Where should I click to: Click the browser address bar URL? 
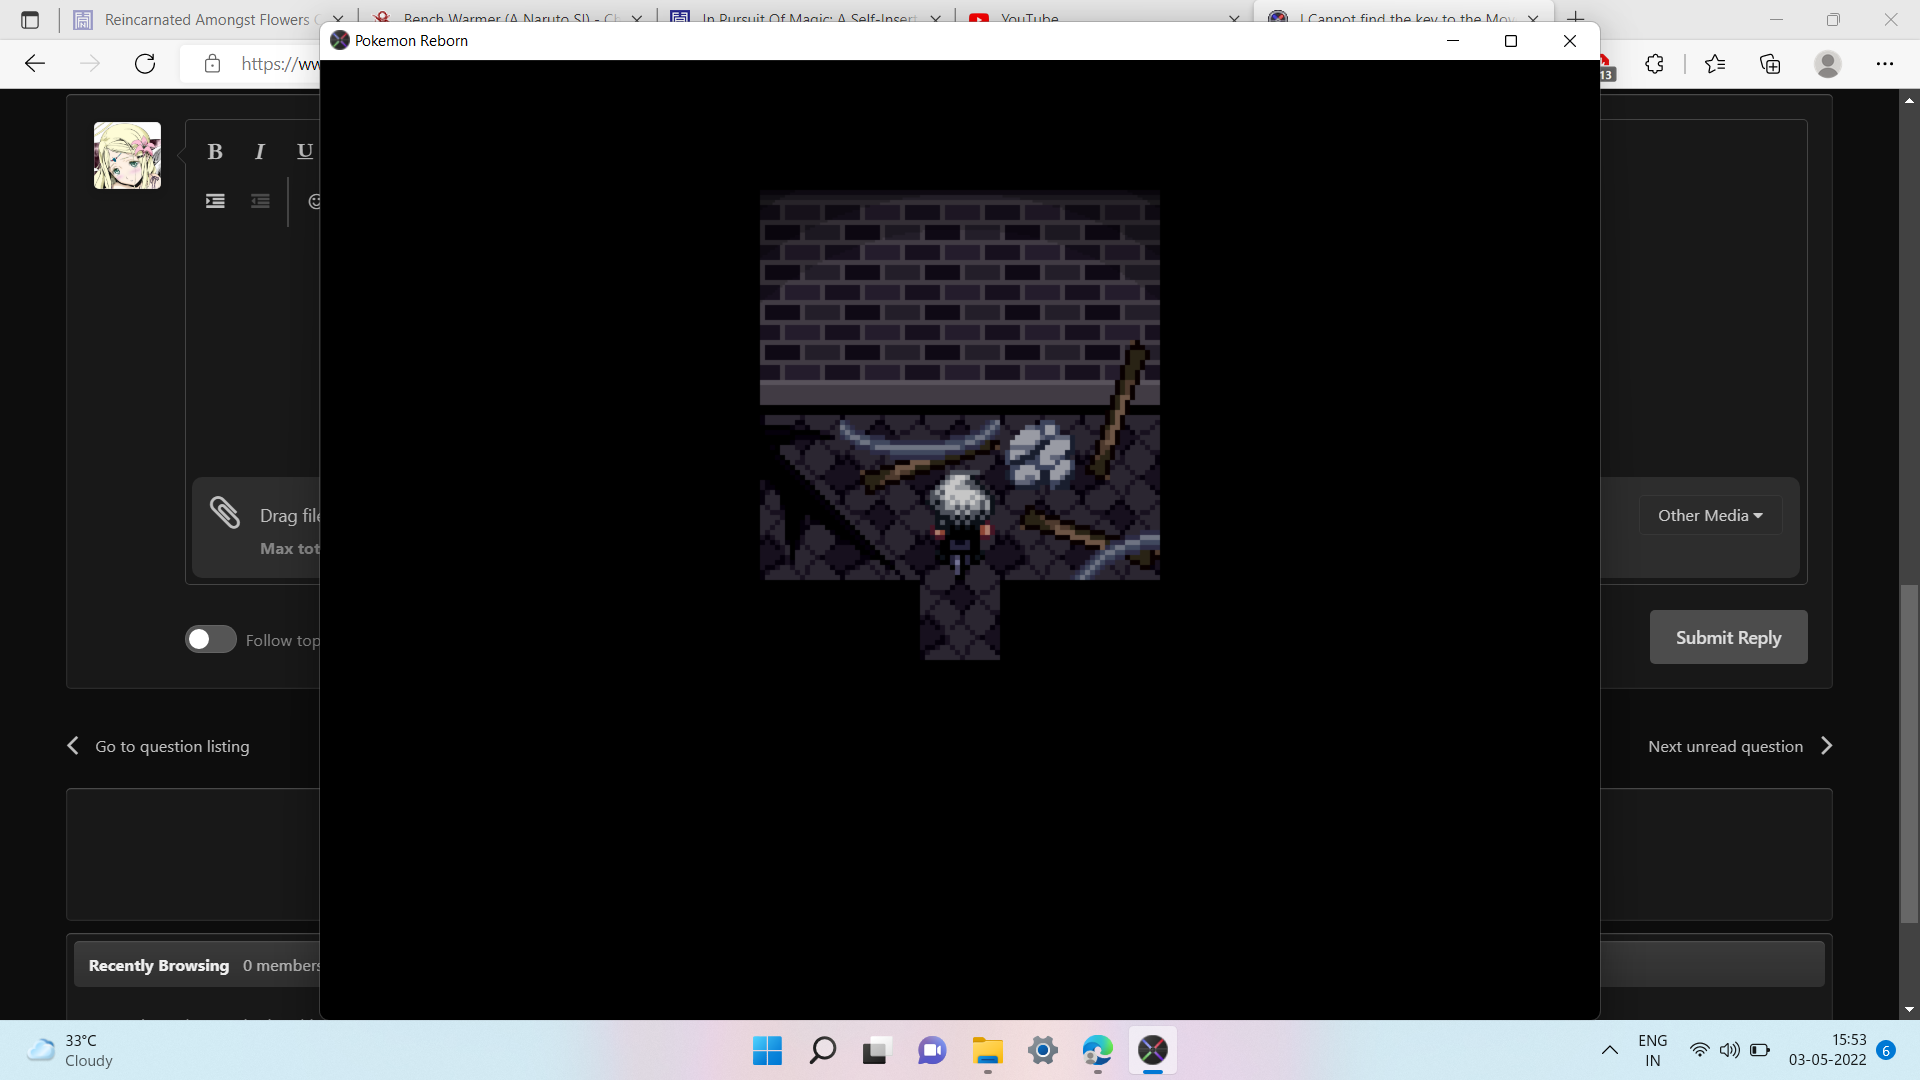[x=280, y=64]
